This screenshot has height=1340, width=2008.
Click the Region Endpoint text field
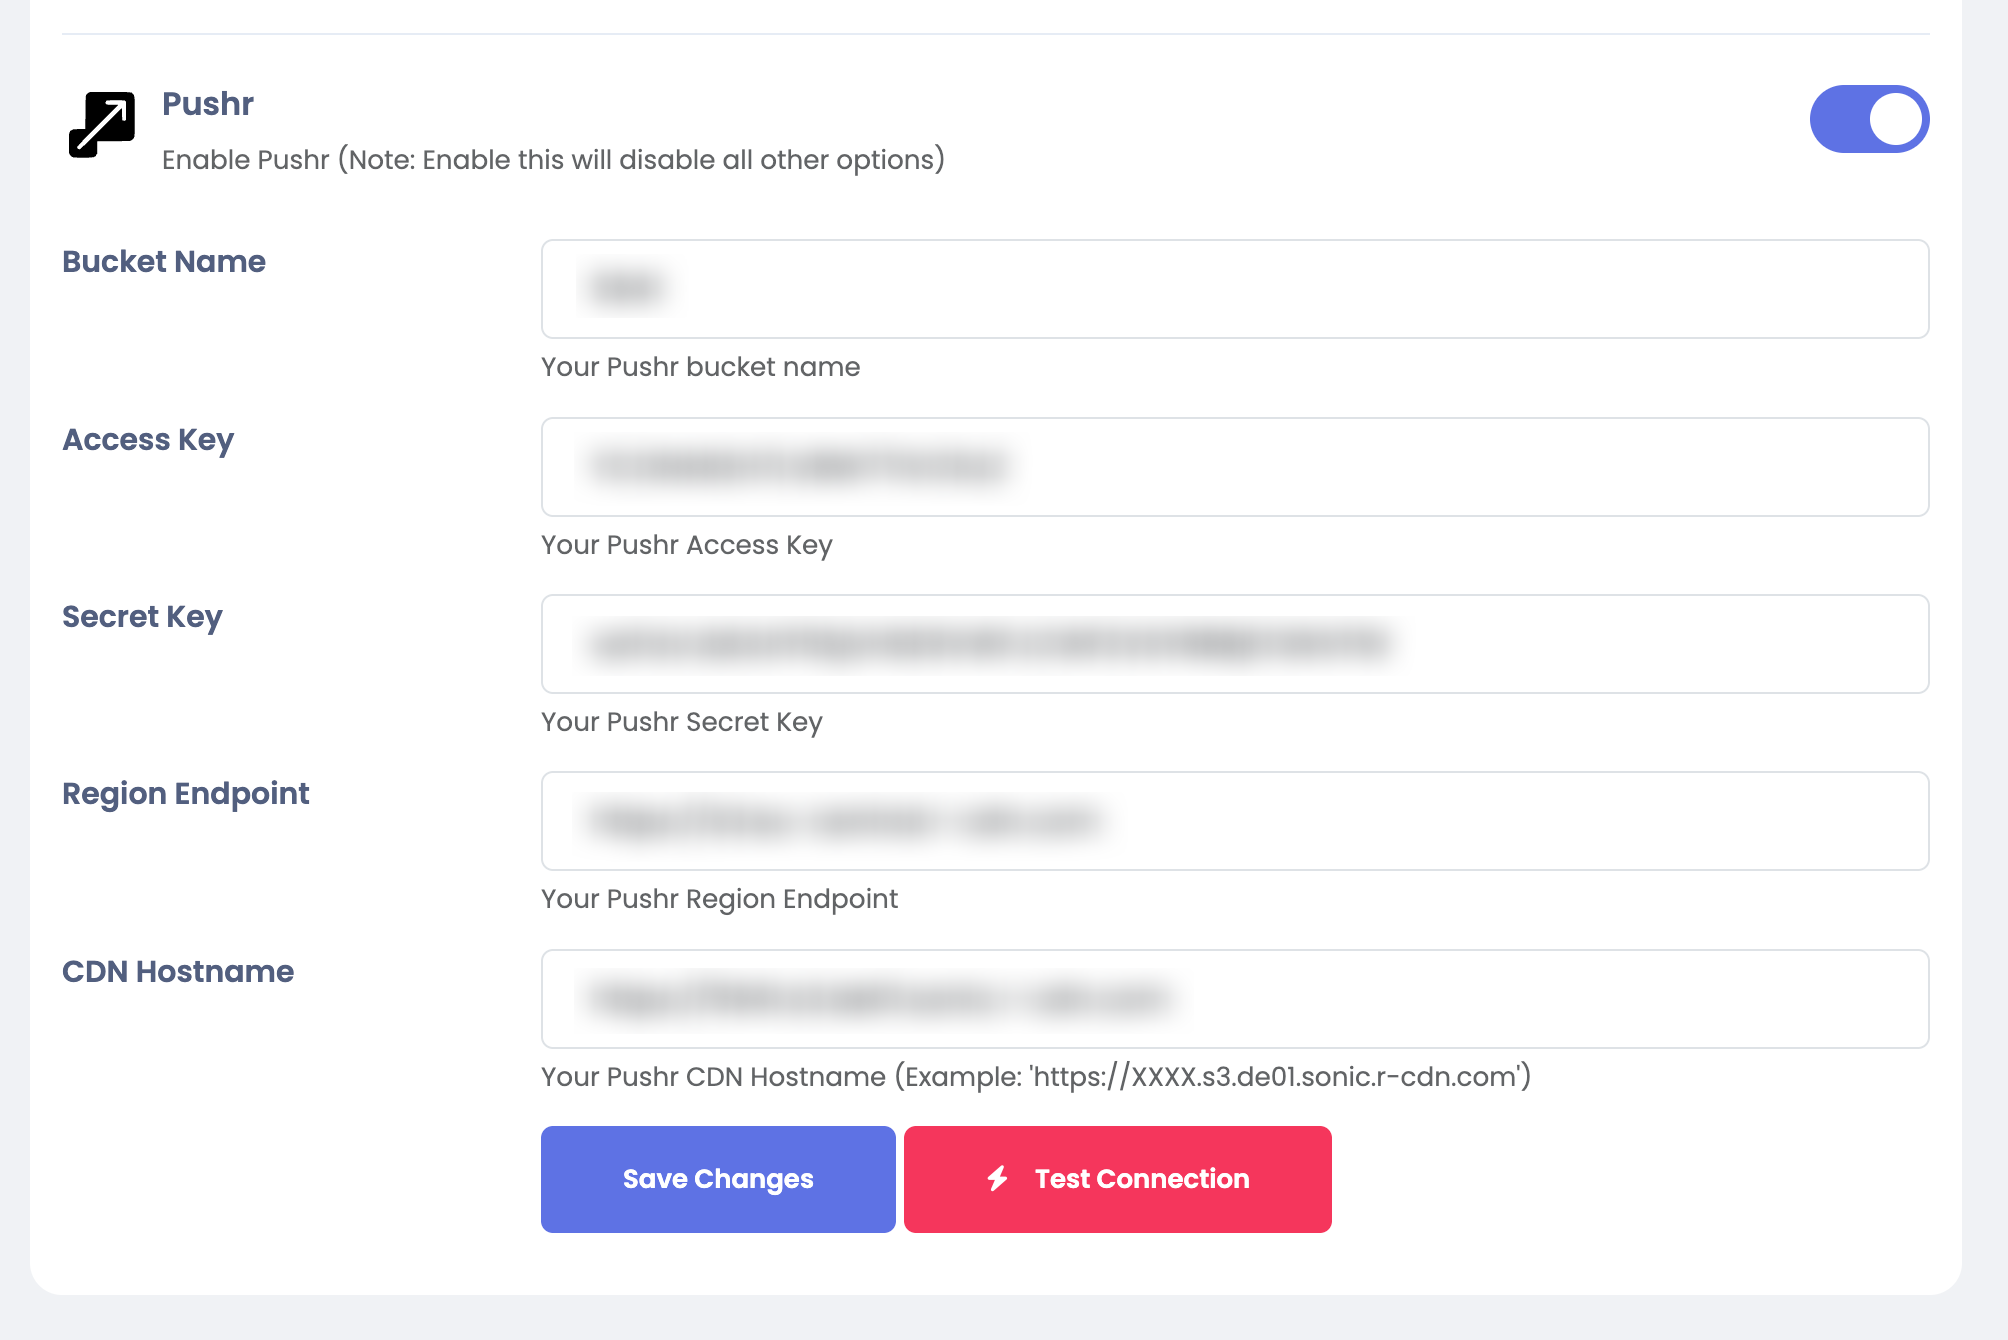coord(1234,821)
